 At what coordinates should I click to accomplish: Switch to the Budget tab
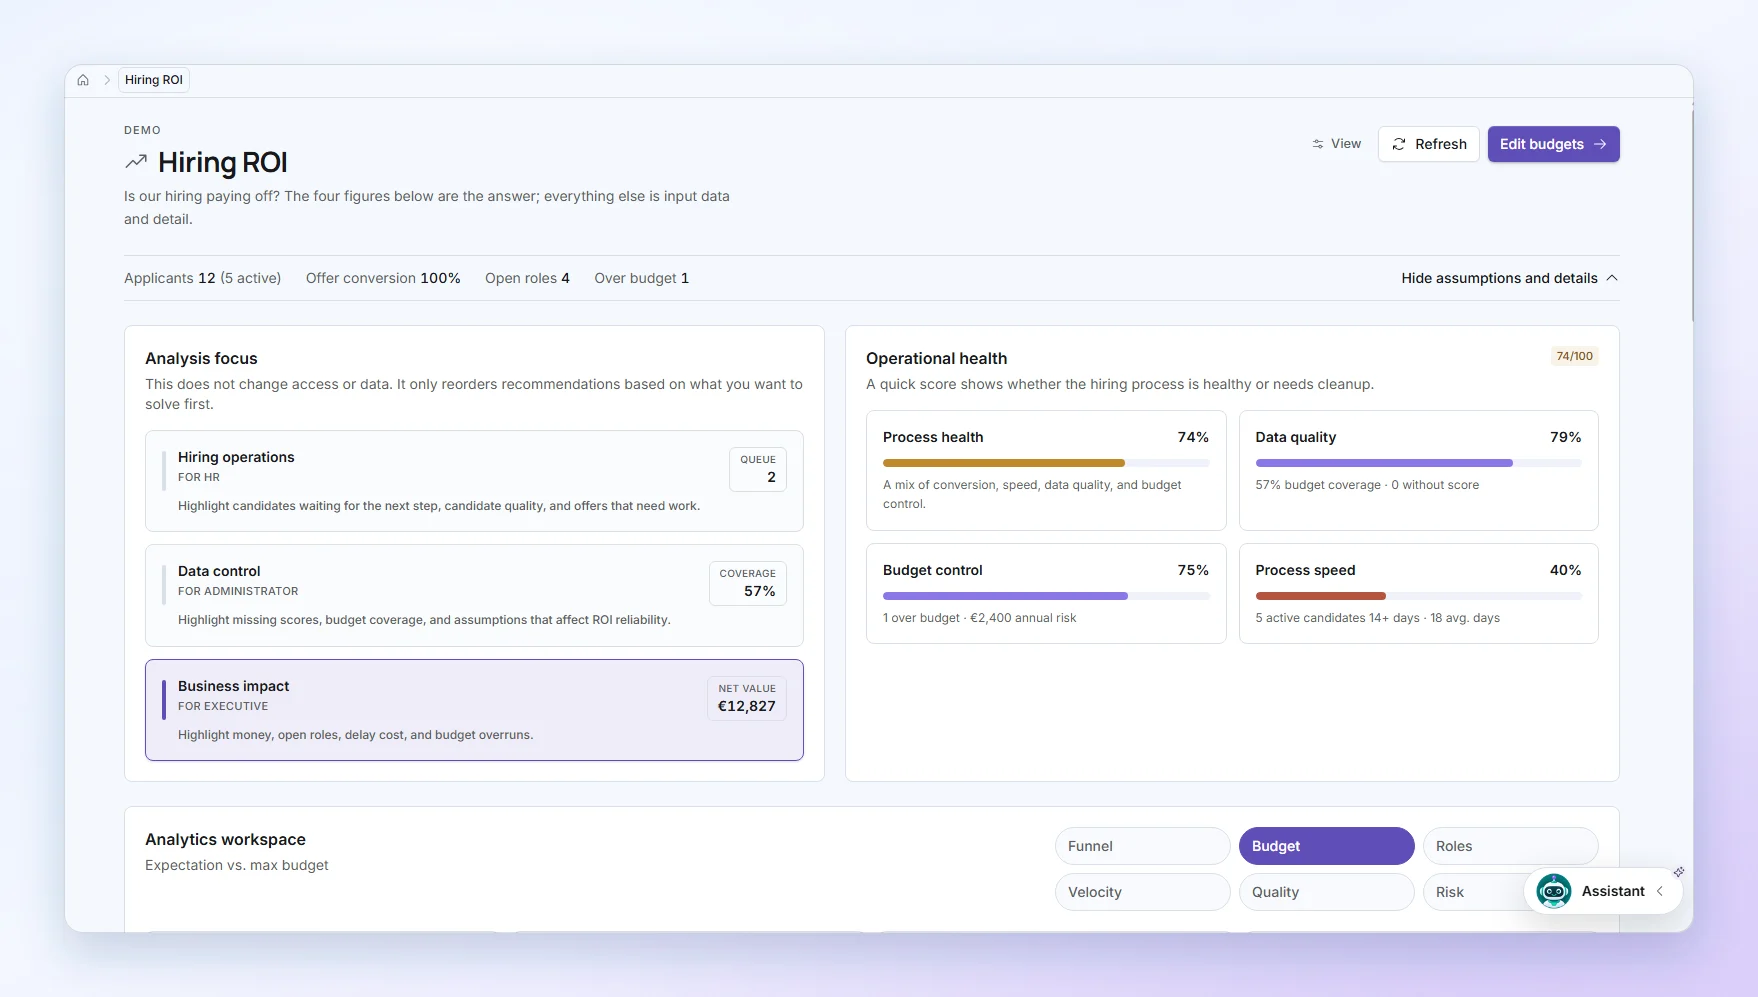[x=1326, y=846]
